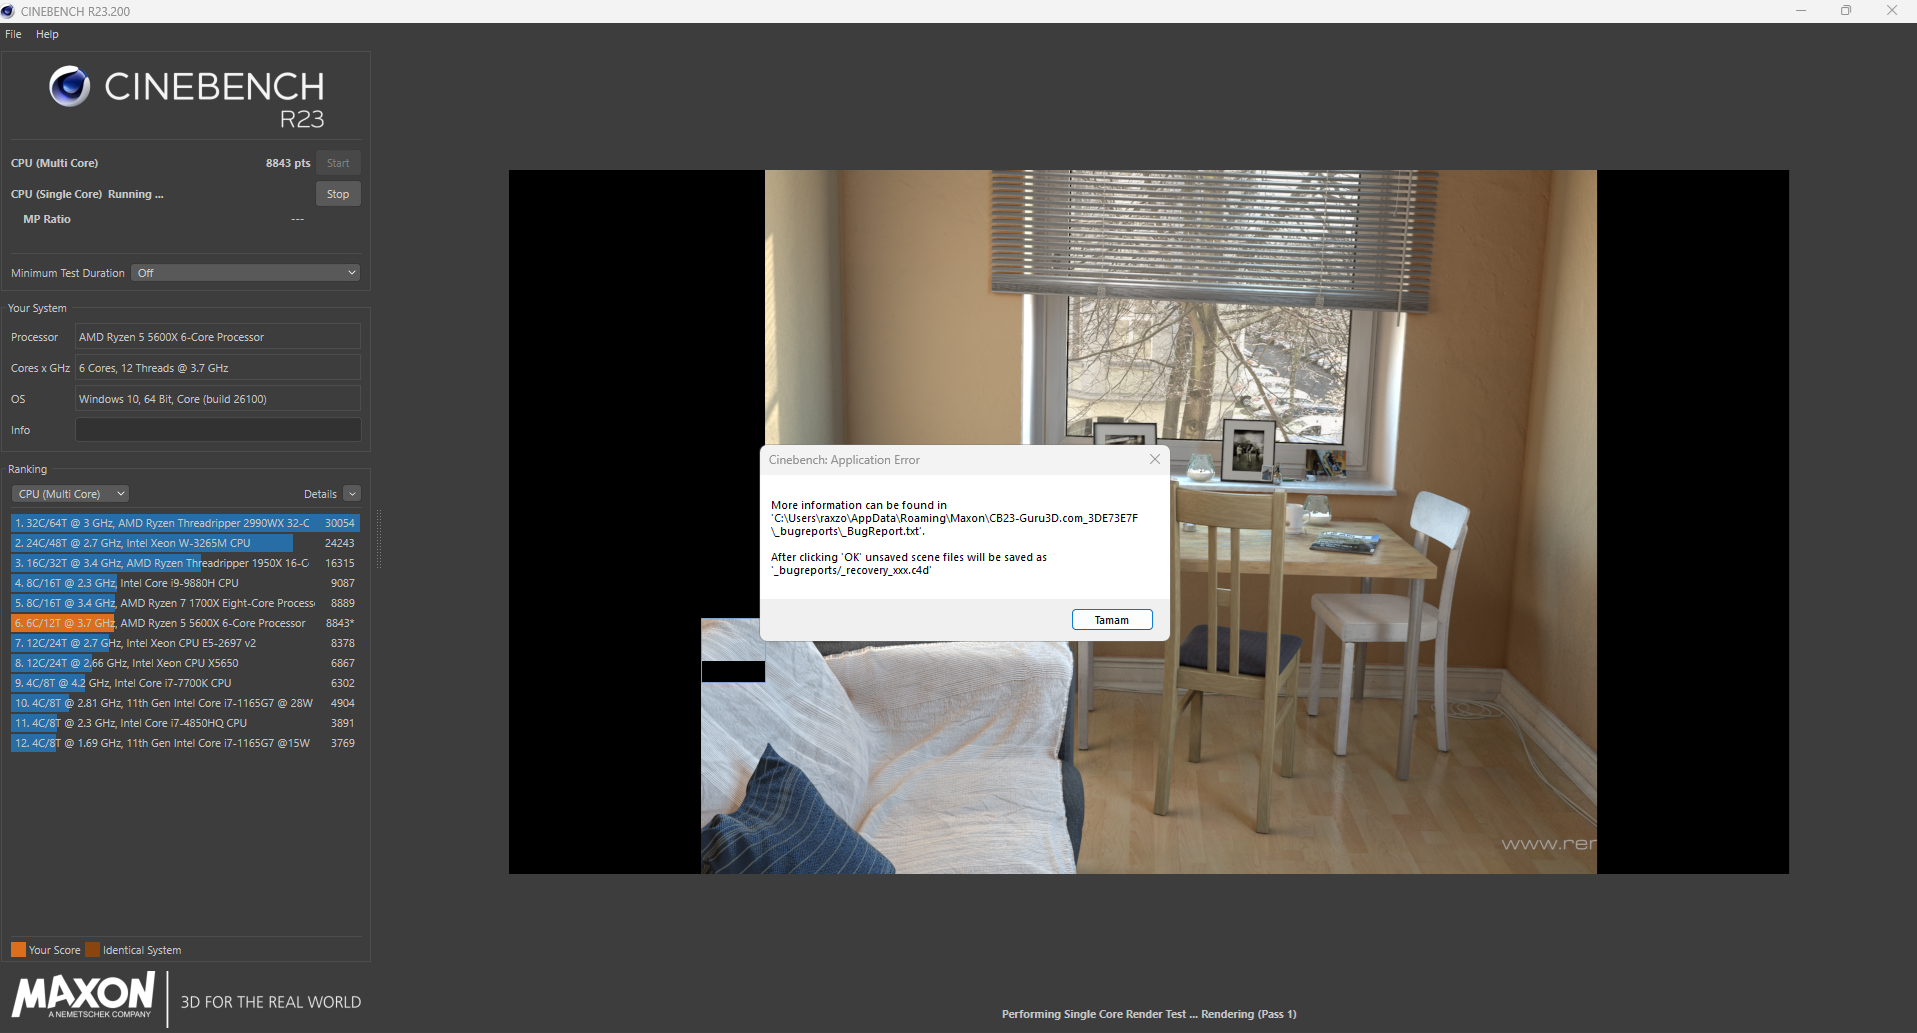This screenshot has height=1033, width=1917.
Task: Select the Processor field showing AMD Ryzen 5 5600X
Action: [x=218, y=337]
